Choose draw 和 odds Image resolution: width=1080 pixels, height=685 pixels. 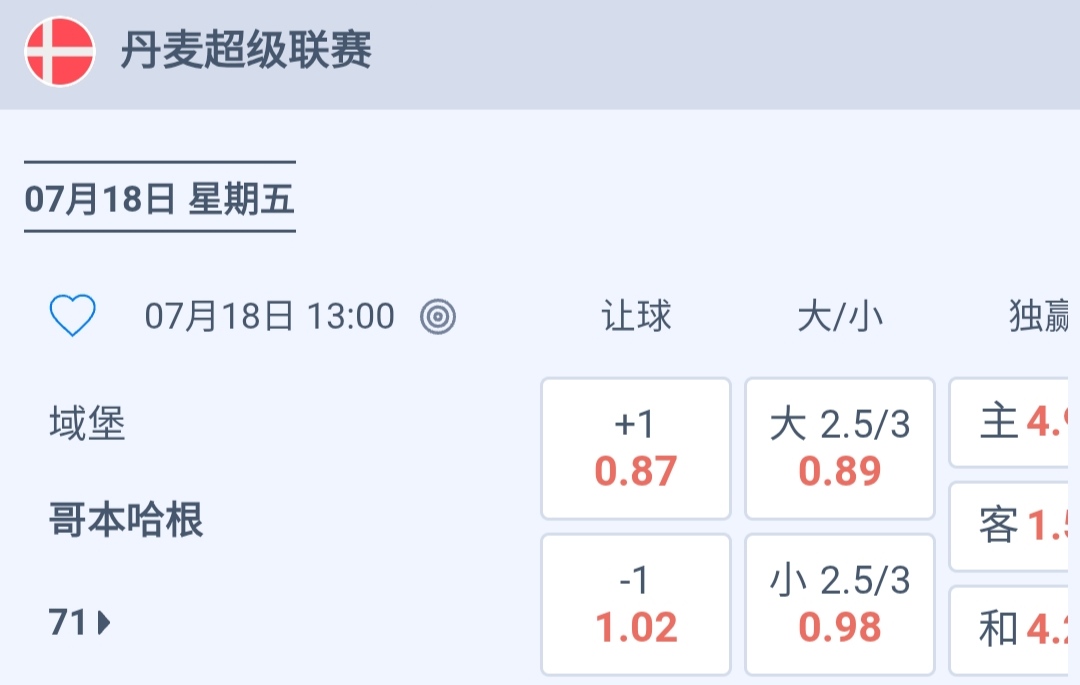click(x=1010, y=629)
